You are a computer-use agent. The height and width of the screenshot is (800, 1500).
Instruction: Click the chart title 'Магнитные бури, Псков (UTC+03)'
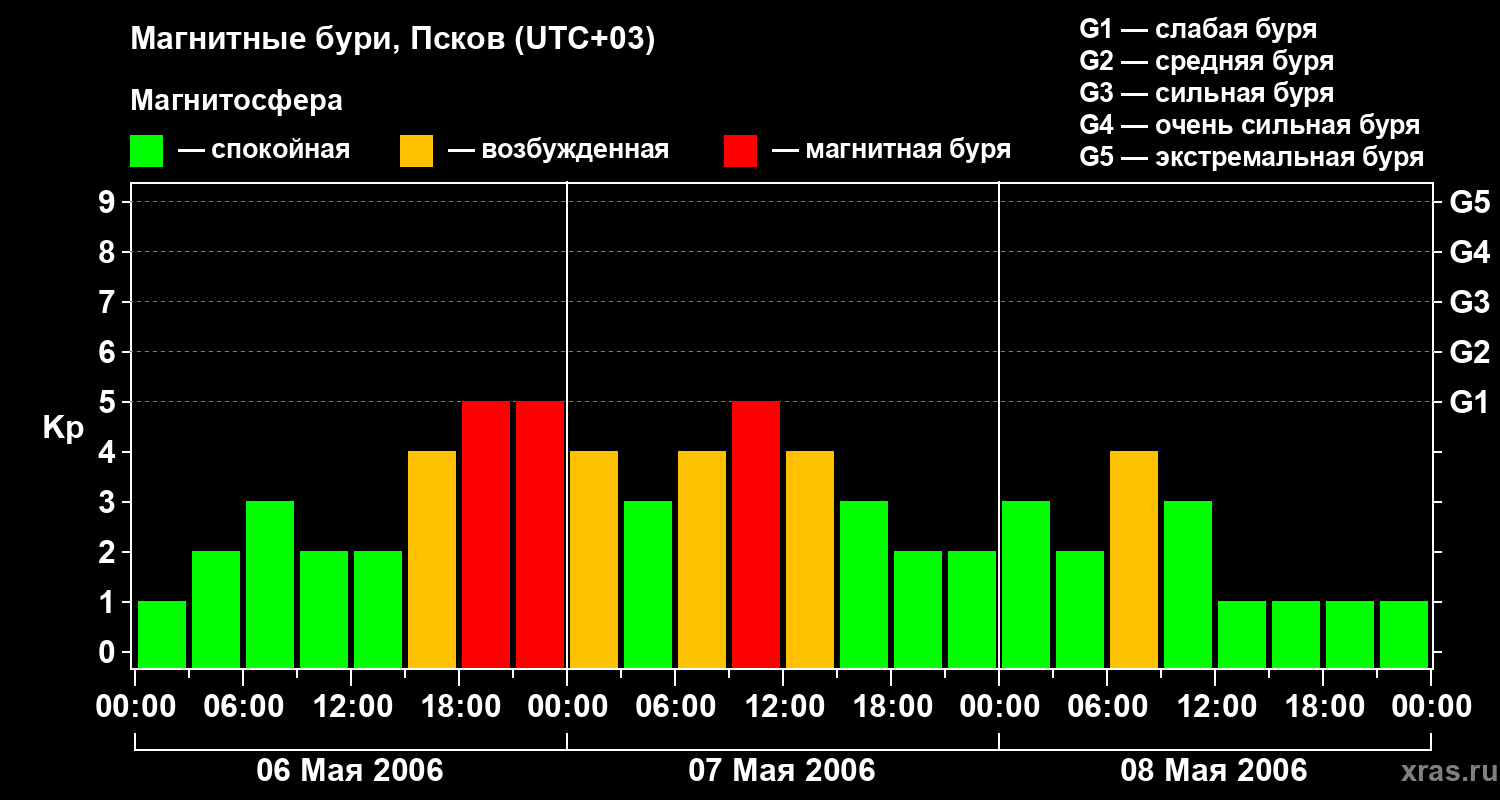[x=393, y=40]
